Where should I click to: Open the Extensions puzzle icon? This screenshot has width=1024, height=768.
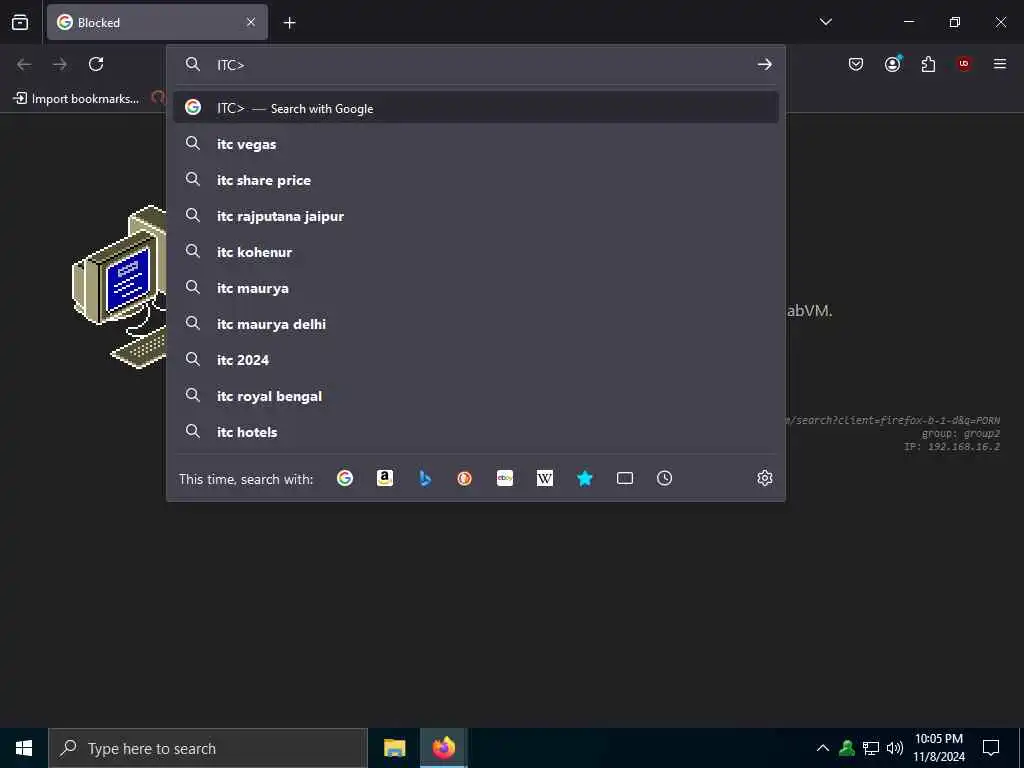pos(928,64)
